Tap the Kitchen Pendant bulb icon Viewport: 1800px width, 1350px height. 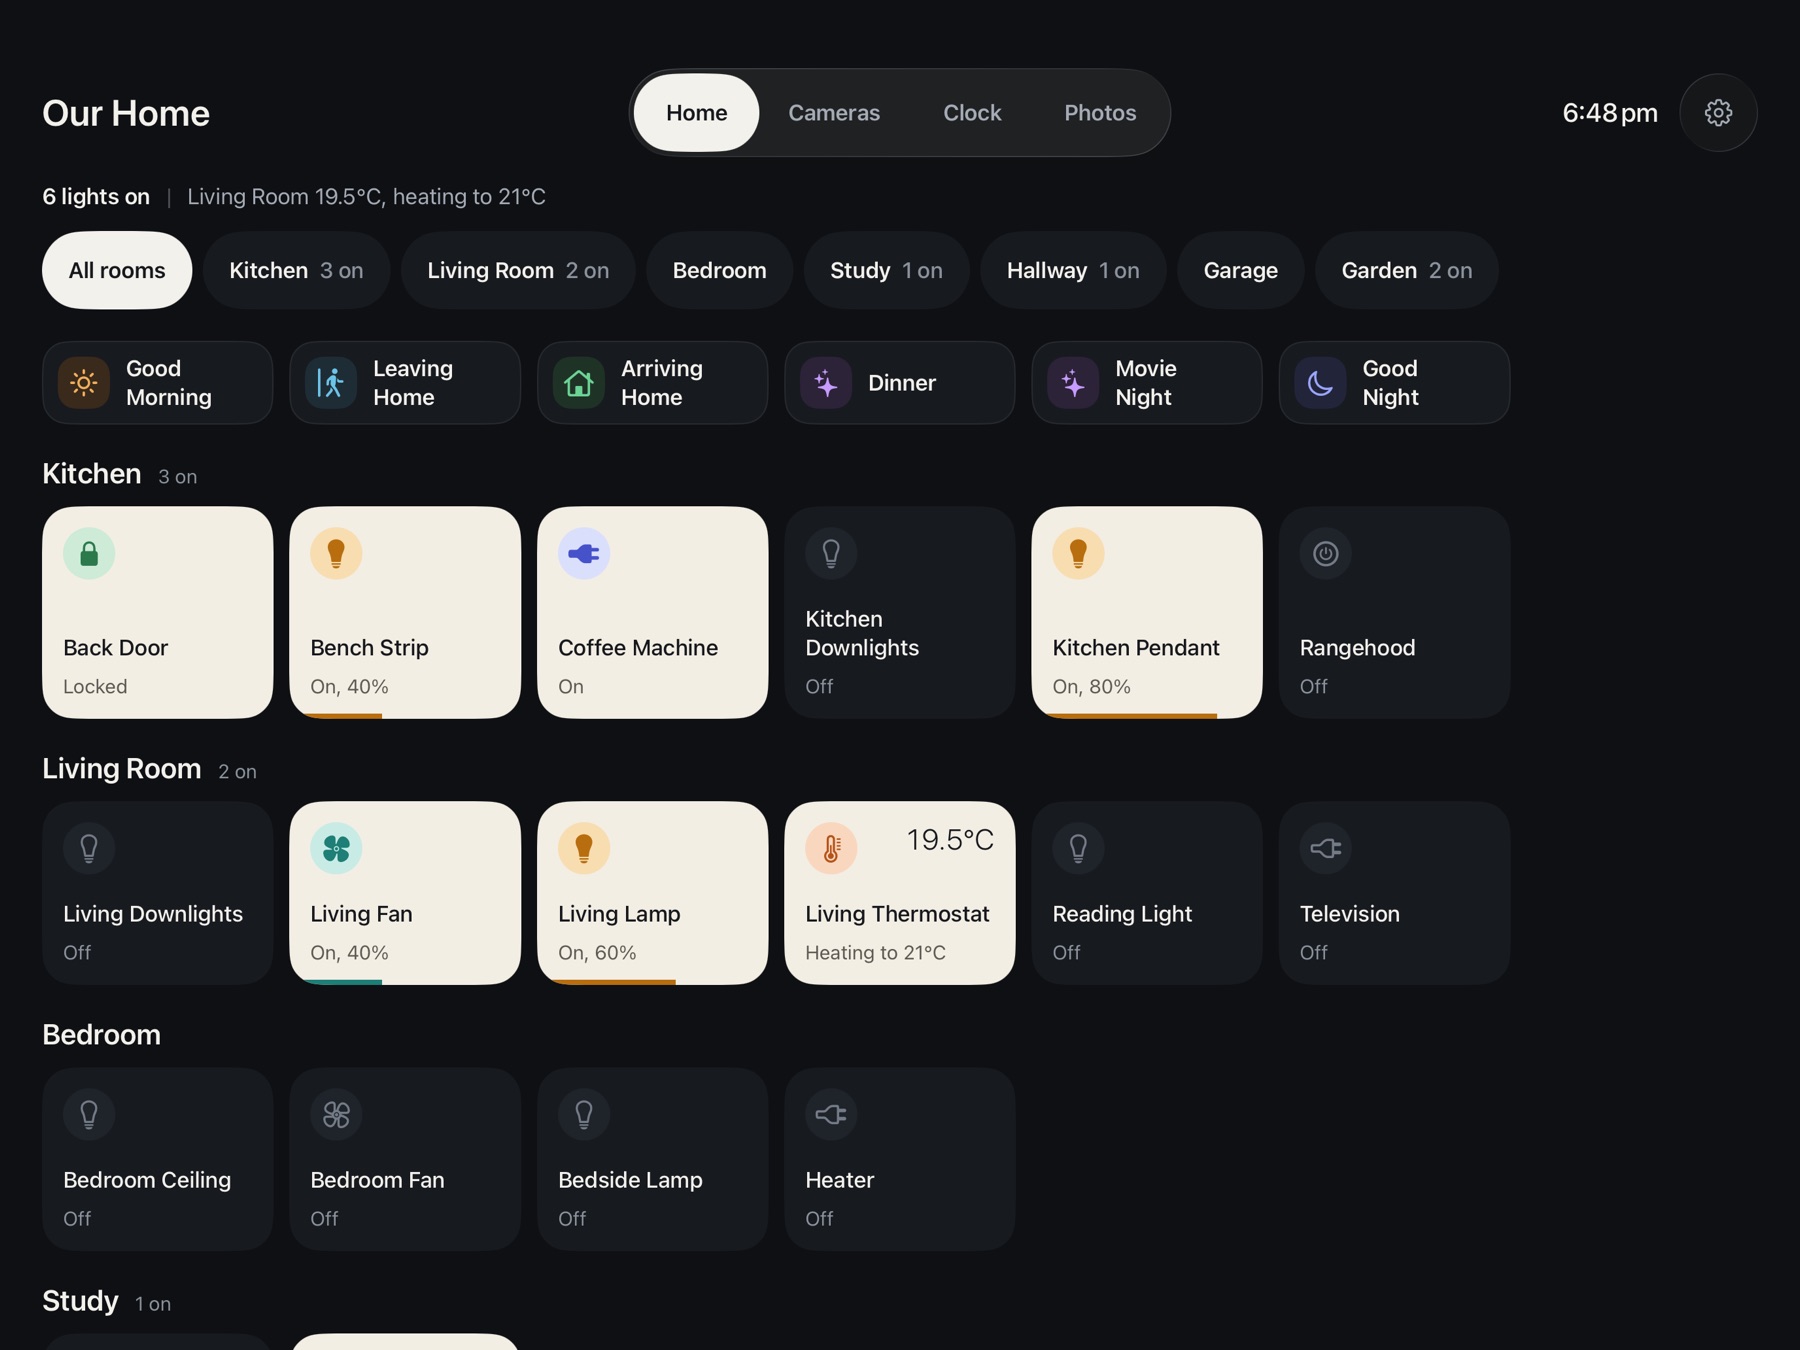[x=1078, y=553]
